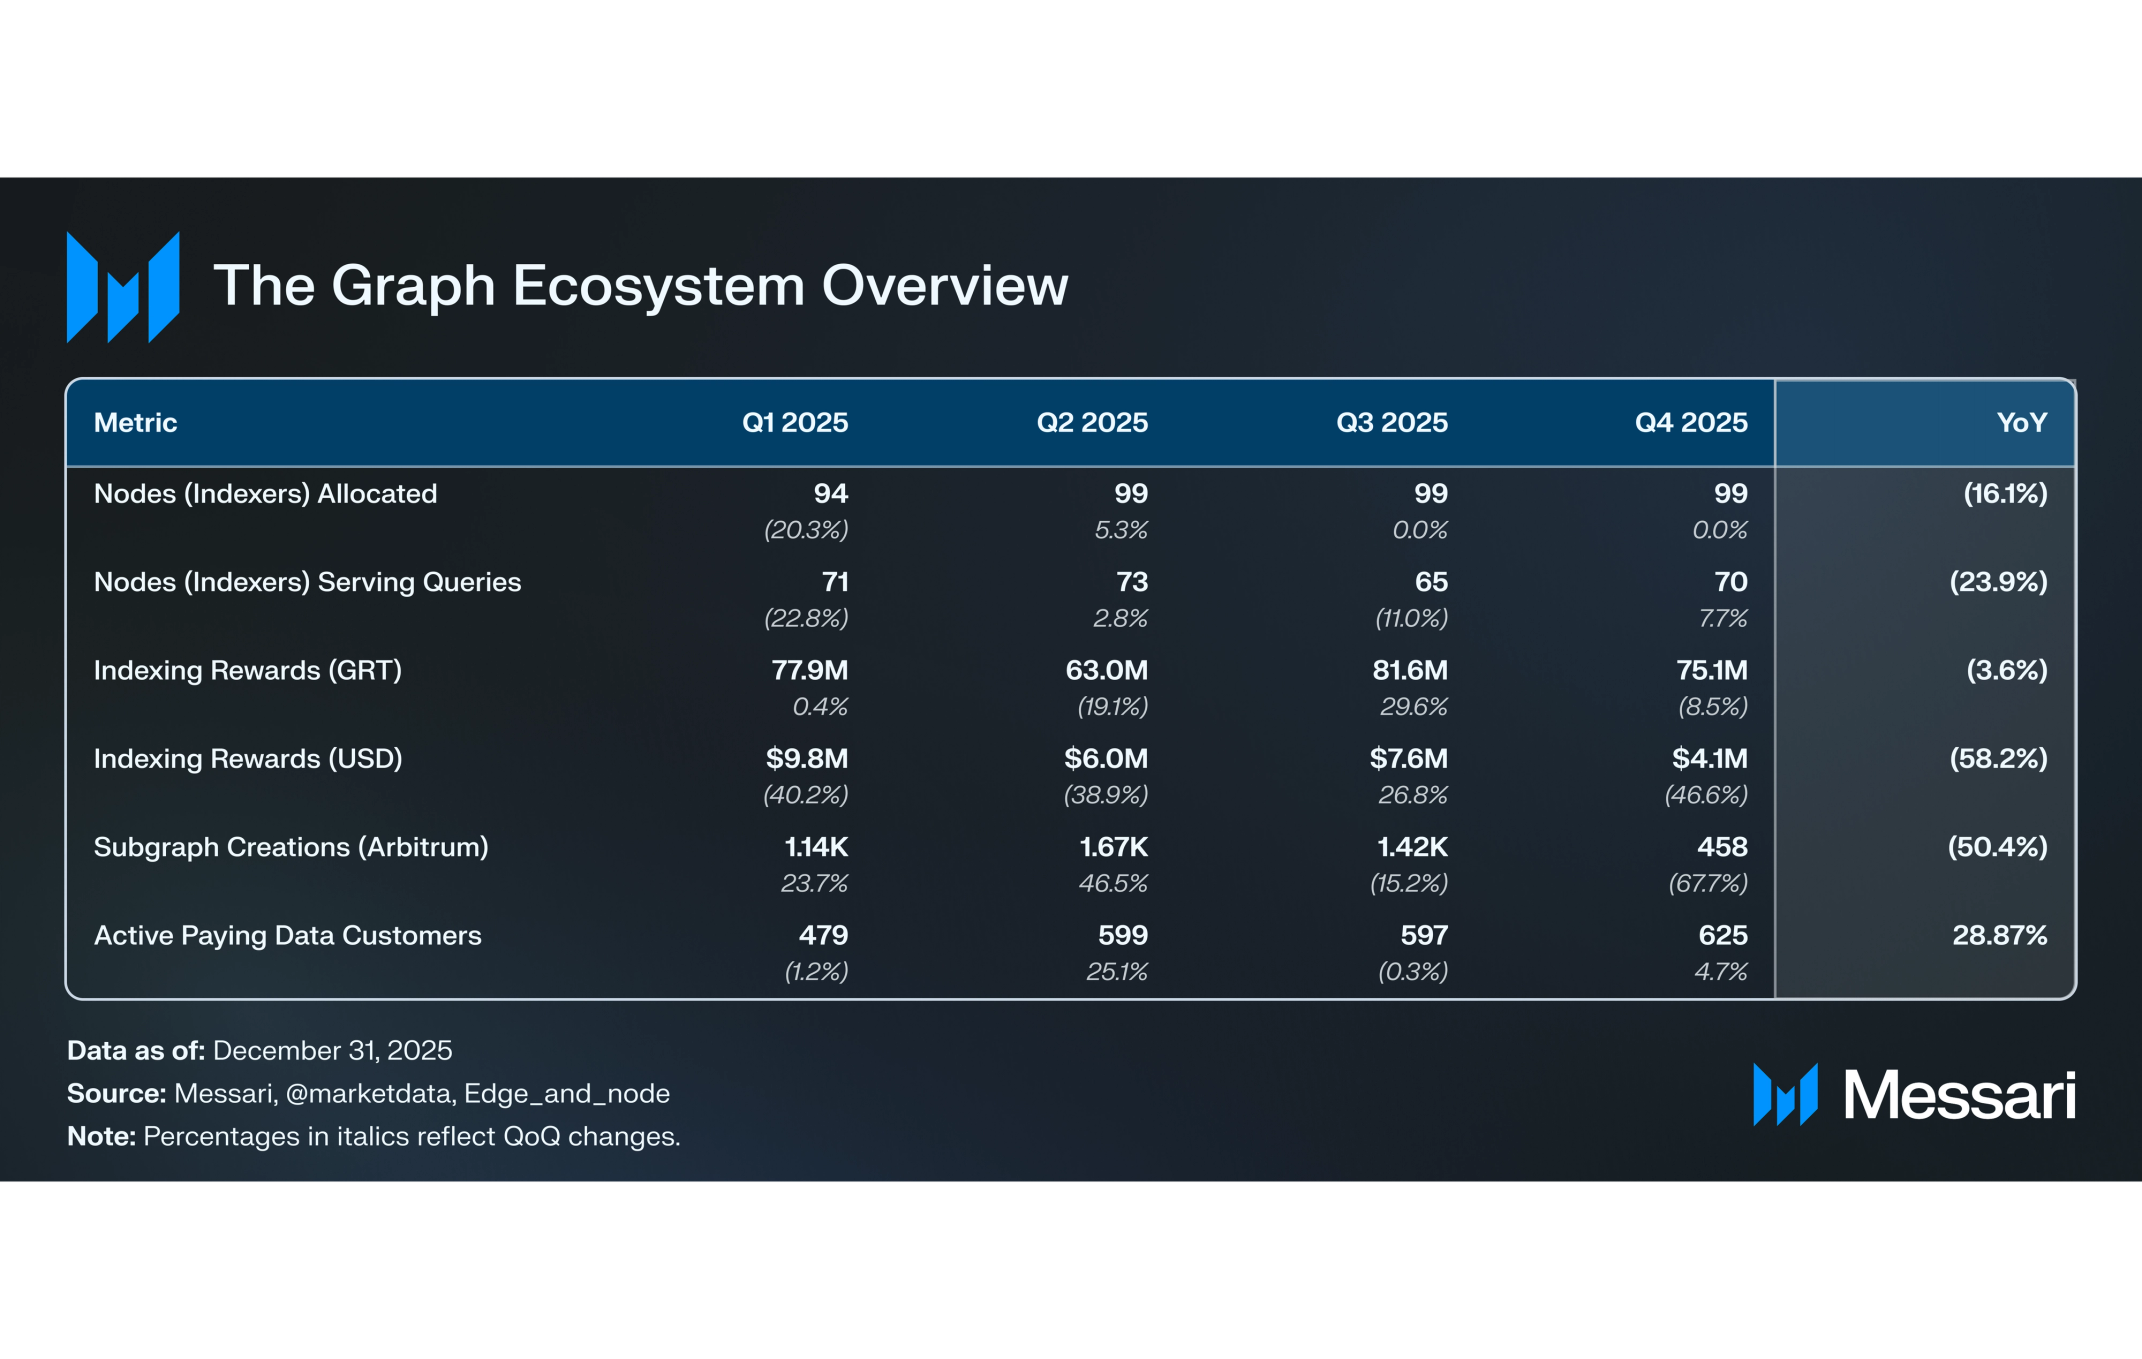
Task: Click the $4.1M Q4 indexing rewards value
Action: pos(1709,759)
